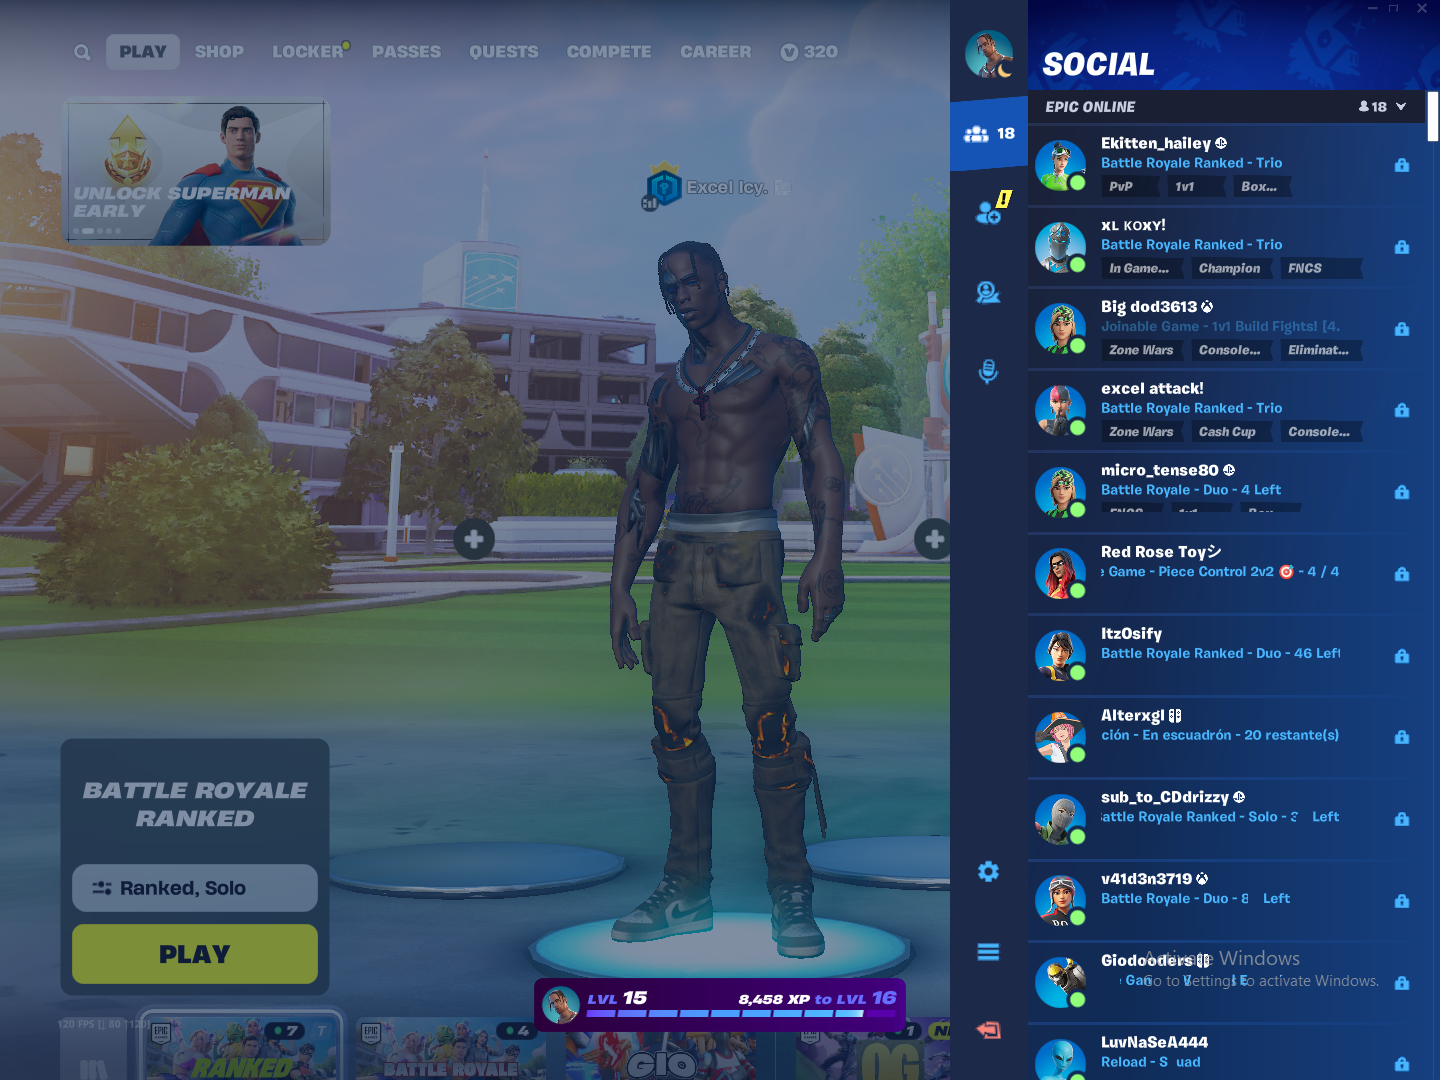Open the PASSES tab

point(406,52)
